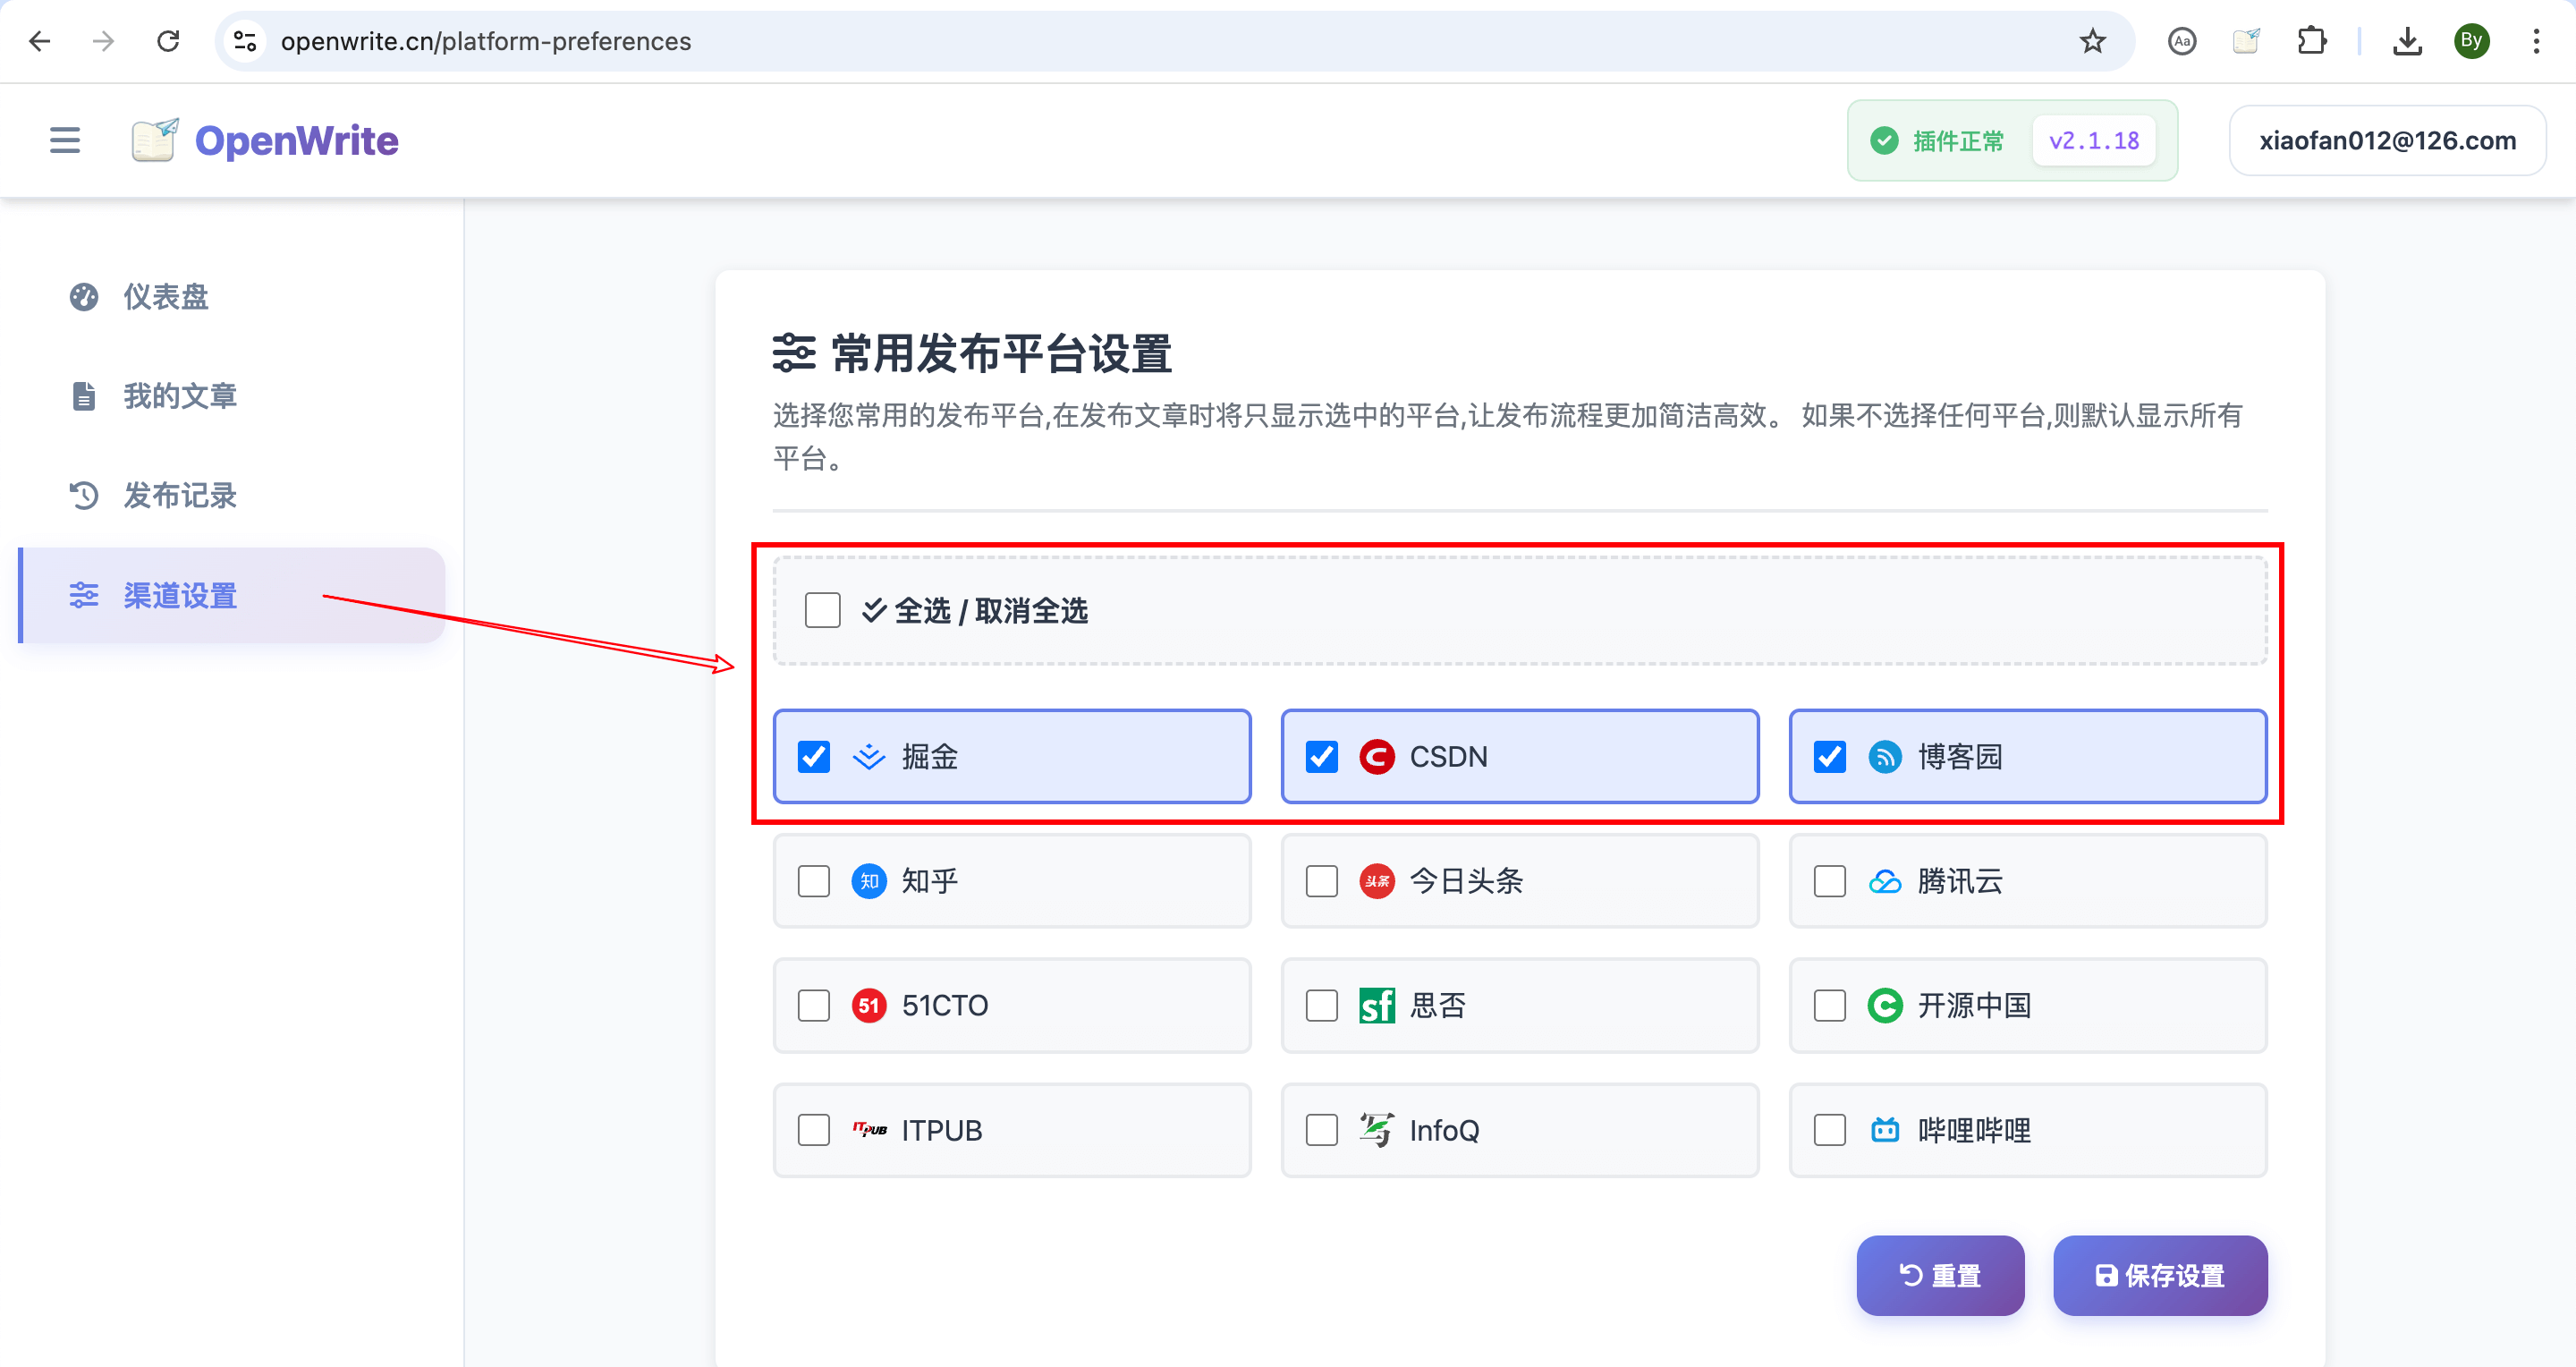Click the OpenWrite logo icon
This screenshot has height=1367, width=2576.
coord(155,140)
